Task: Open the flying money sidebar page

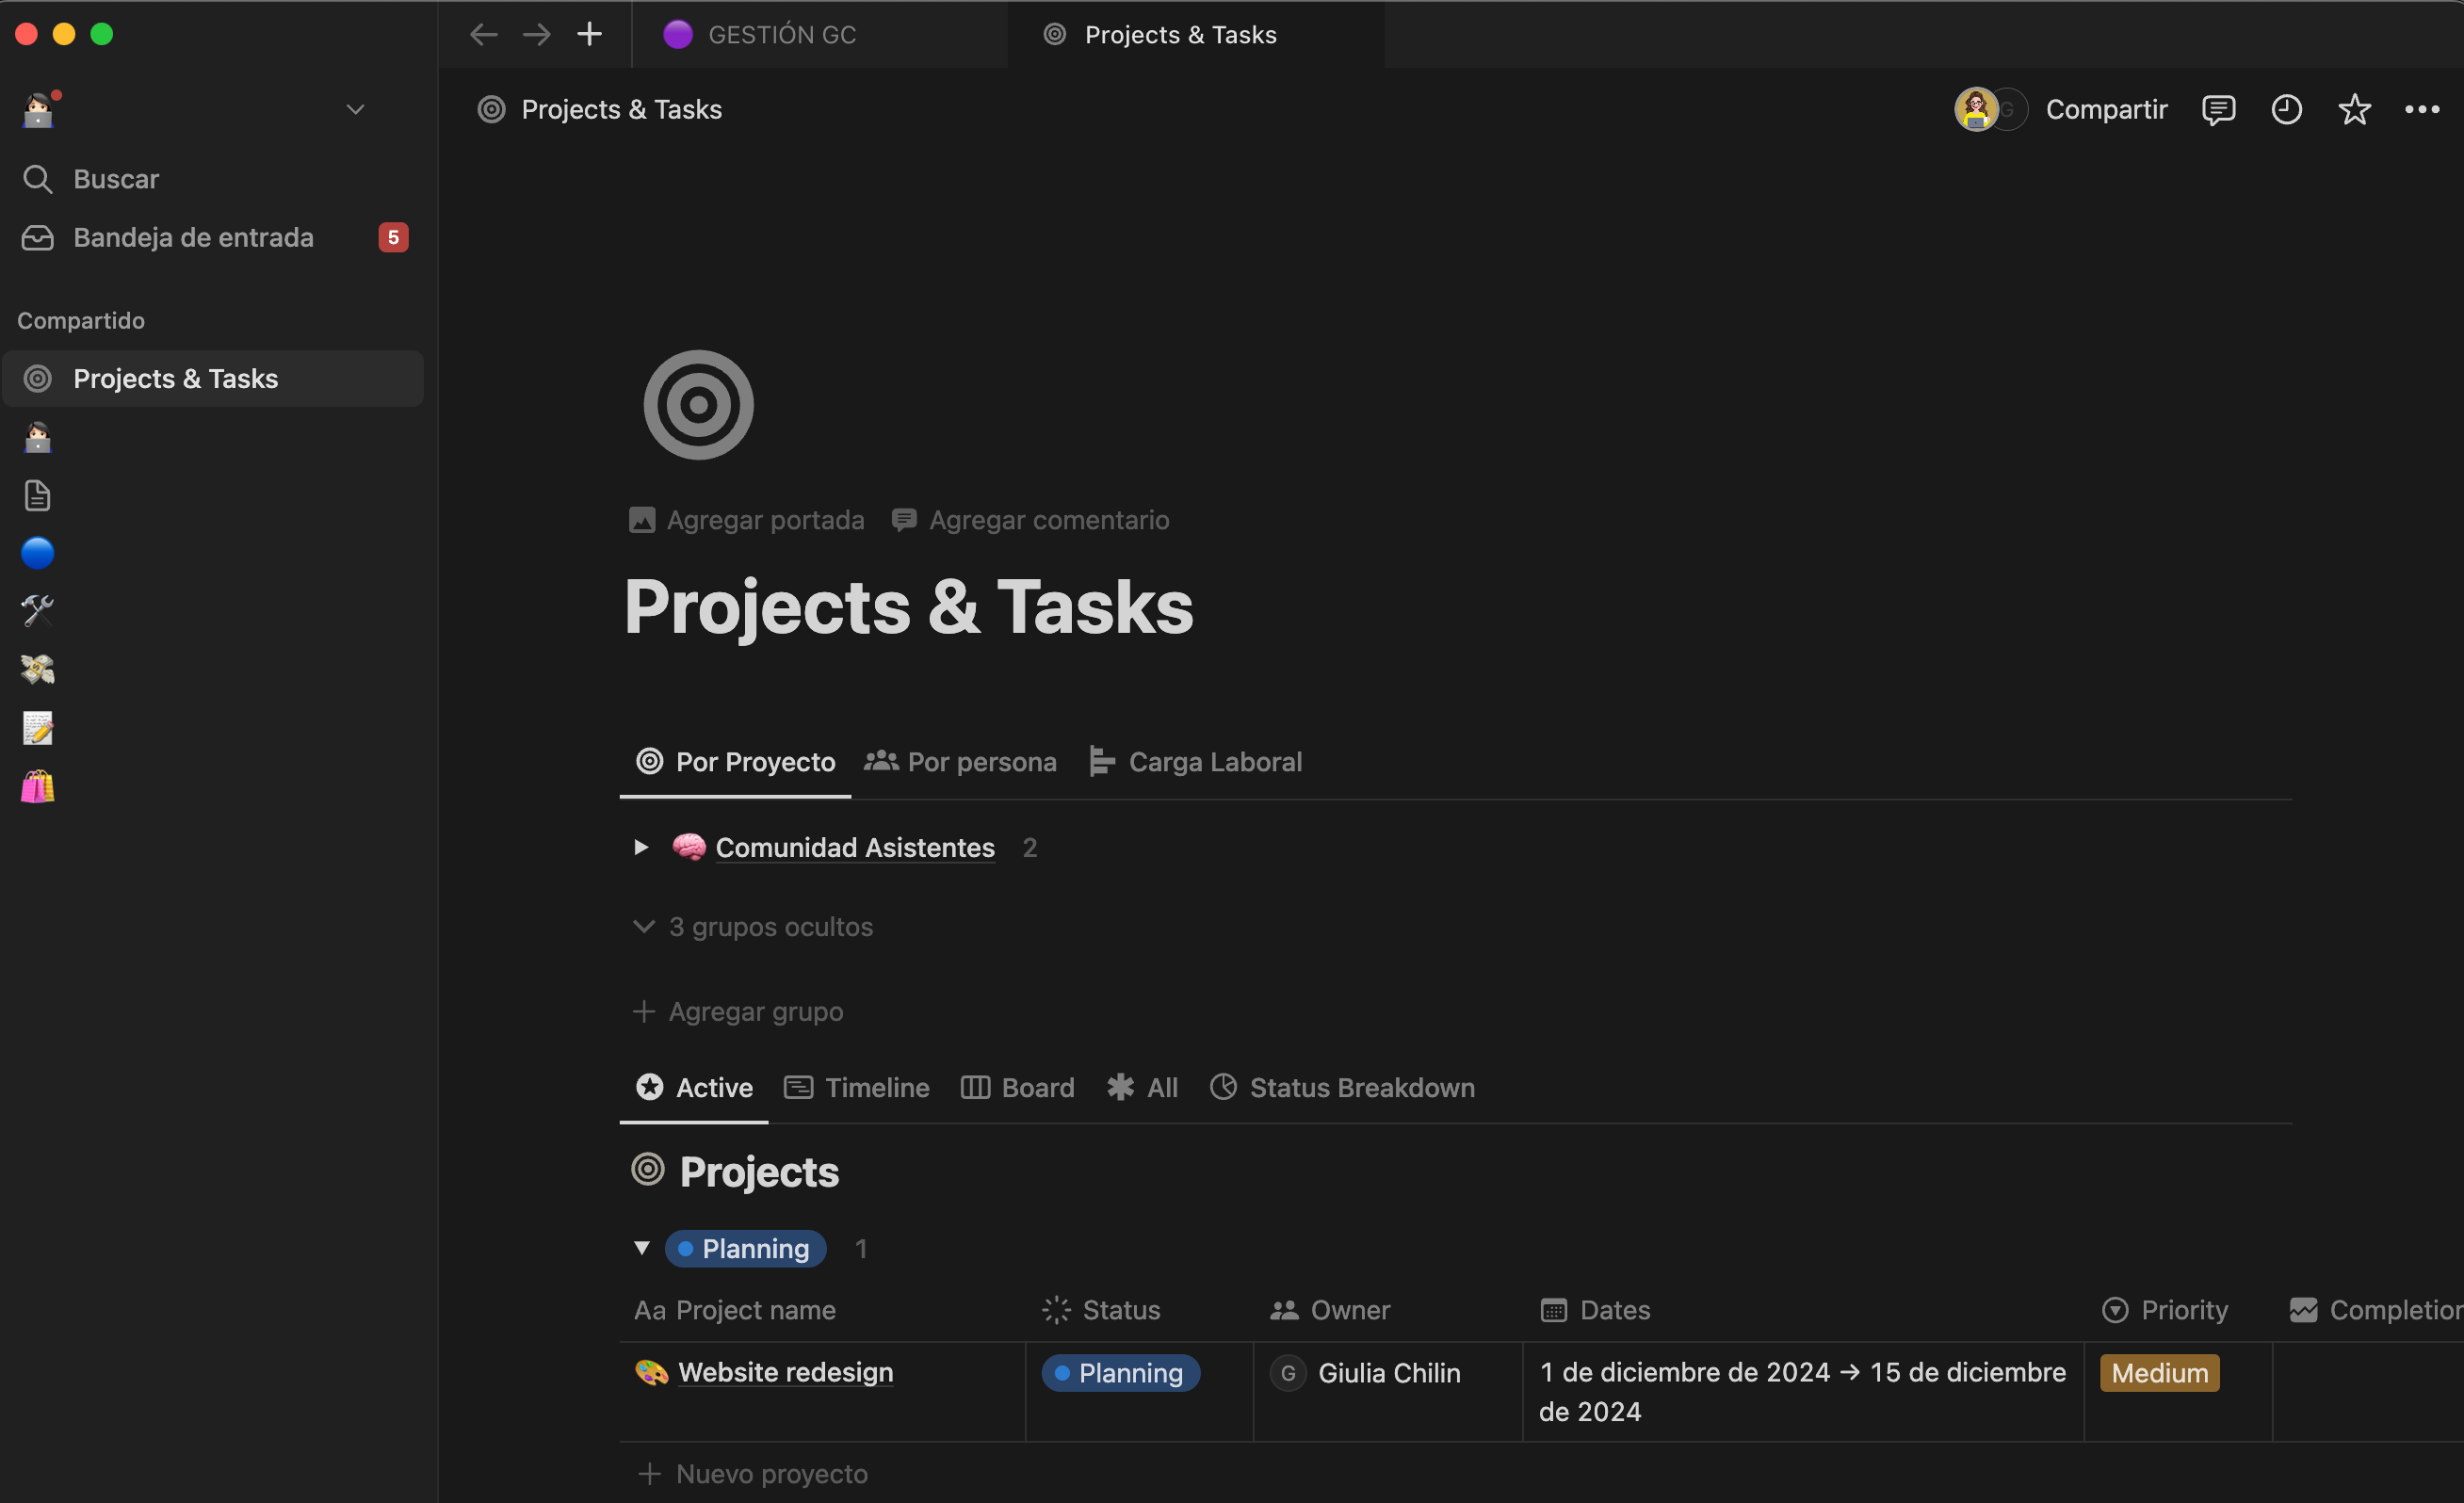Action: coord(38,669)
